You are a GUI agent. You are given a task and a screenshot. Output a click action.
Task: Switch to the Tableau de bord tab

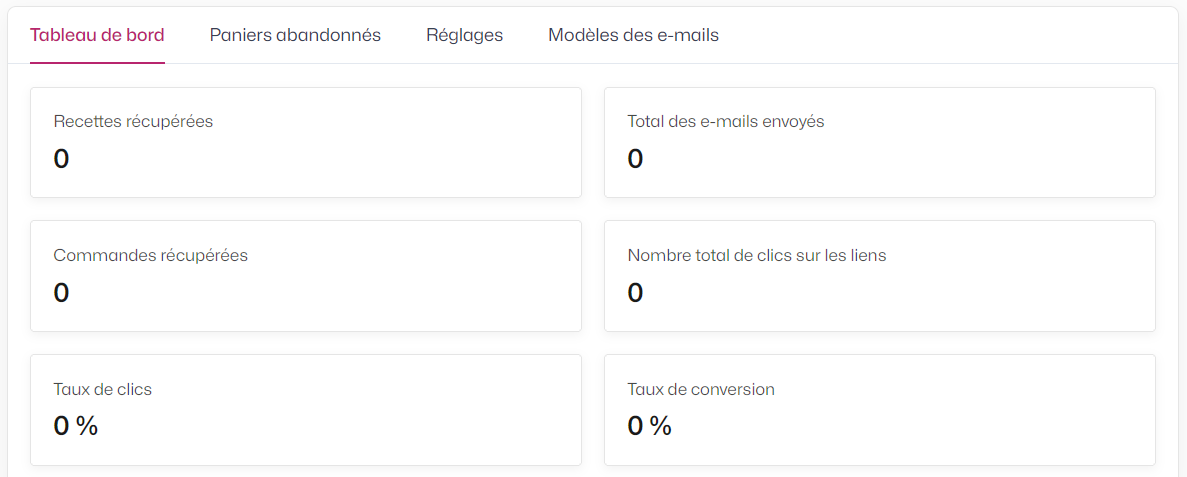tap(97, 35)
